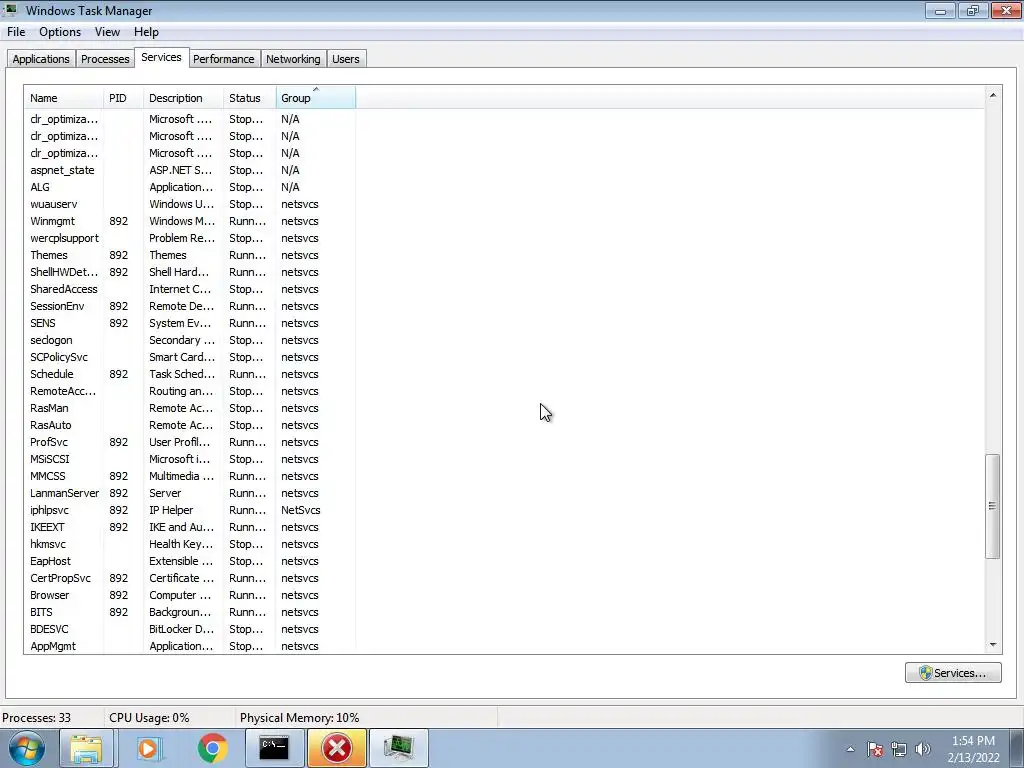
Task: Open the volume speaker icon
Action: tap(923, 749)
